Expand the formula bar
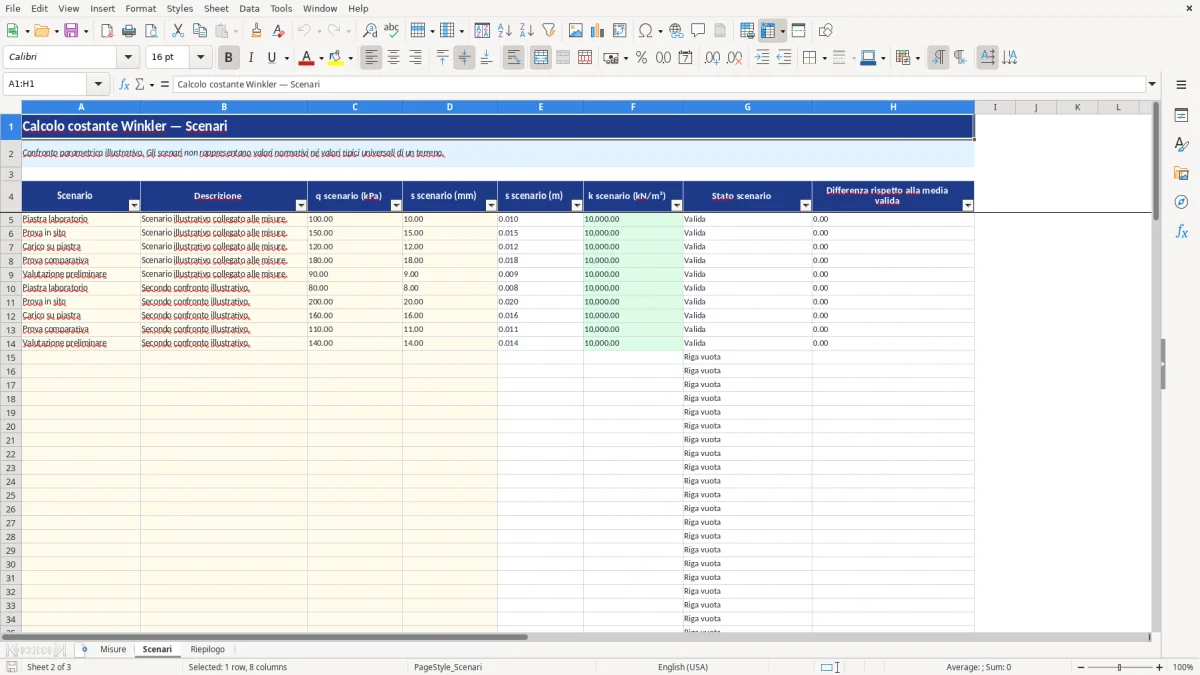 pos(1153,85)
